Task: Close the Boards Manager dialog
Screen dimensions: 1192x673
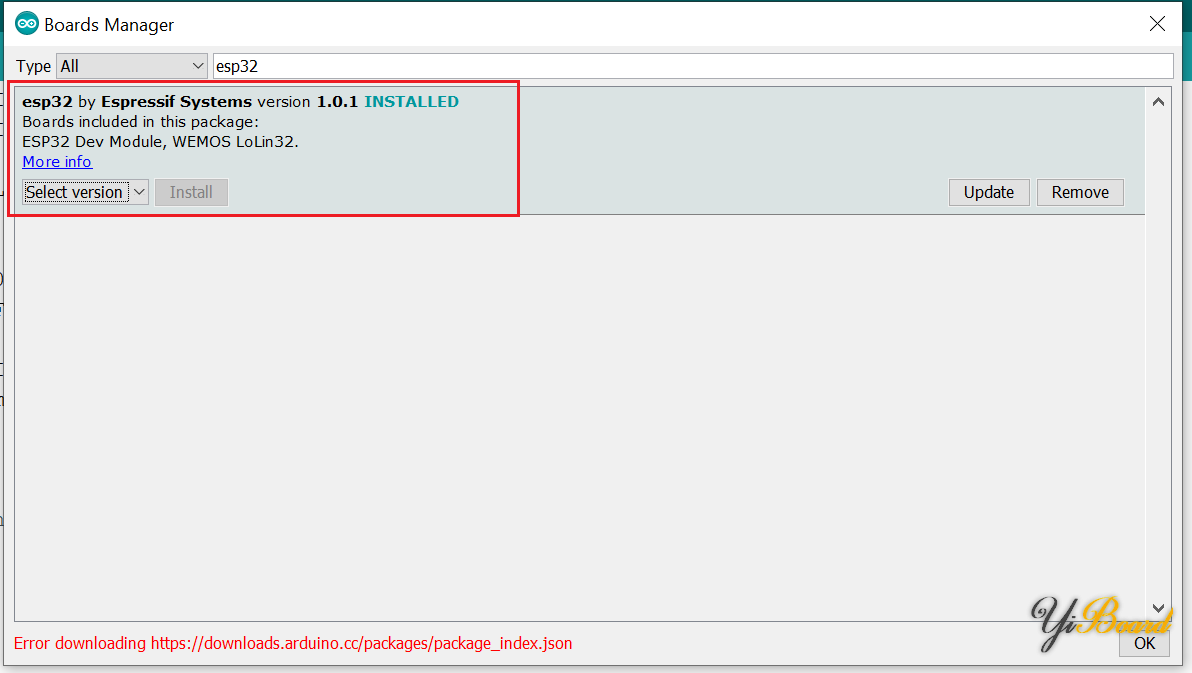Action: pos(1157,24)
